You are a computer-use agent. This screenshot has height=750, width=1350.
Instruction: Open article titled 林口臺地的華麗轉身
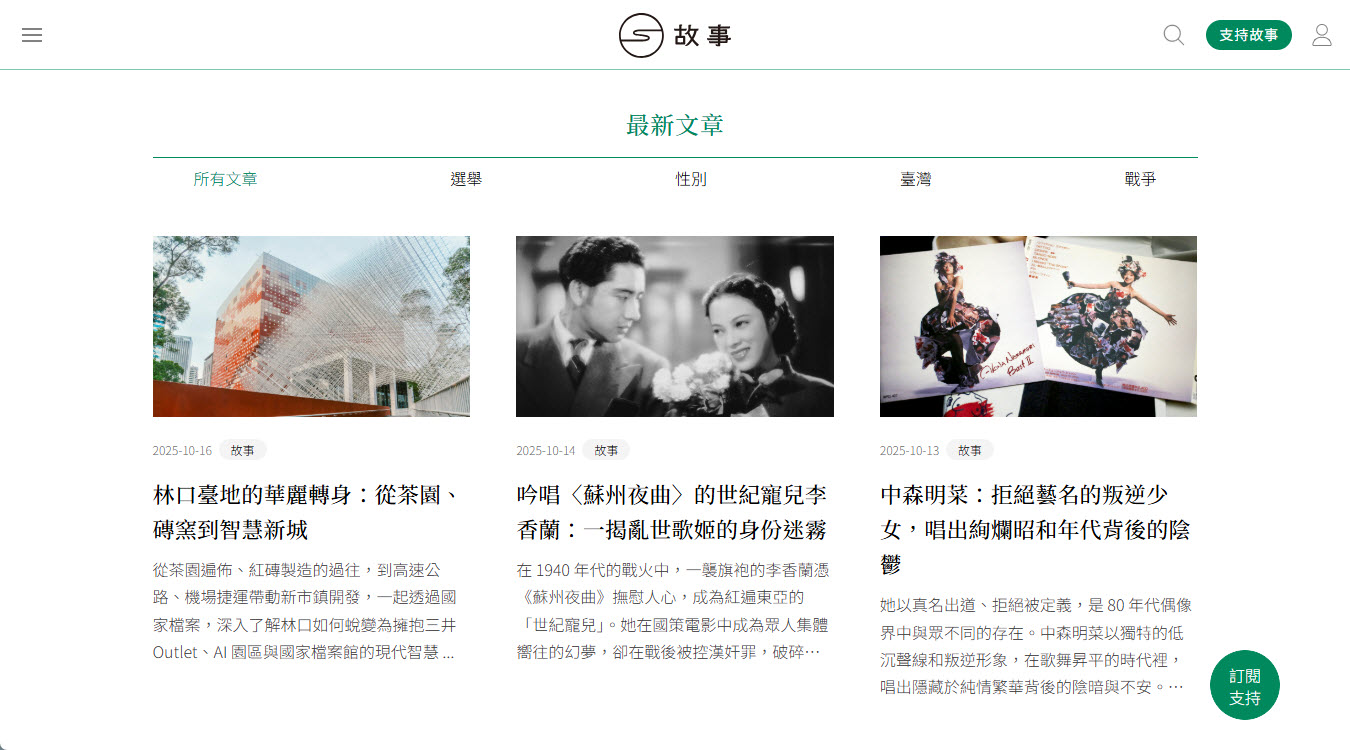(x=307, y=512)
